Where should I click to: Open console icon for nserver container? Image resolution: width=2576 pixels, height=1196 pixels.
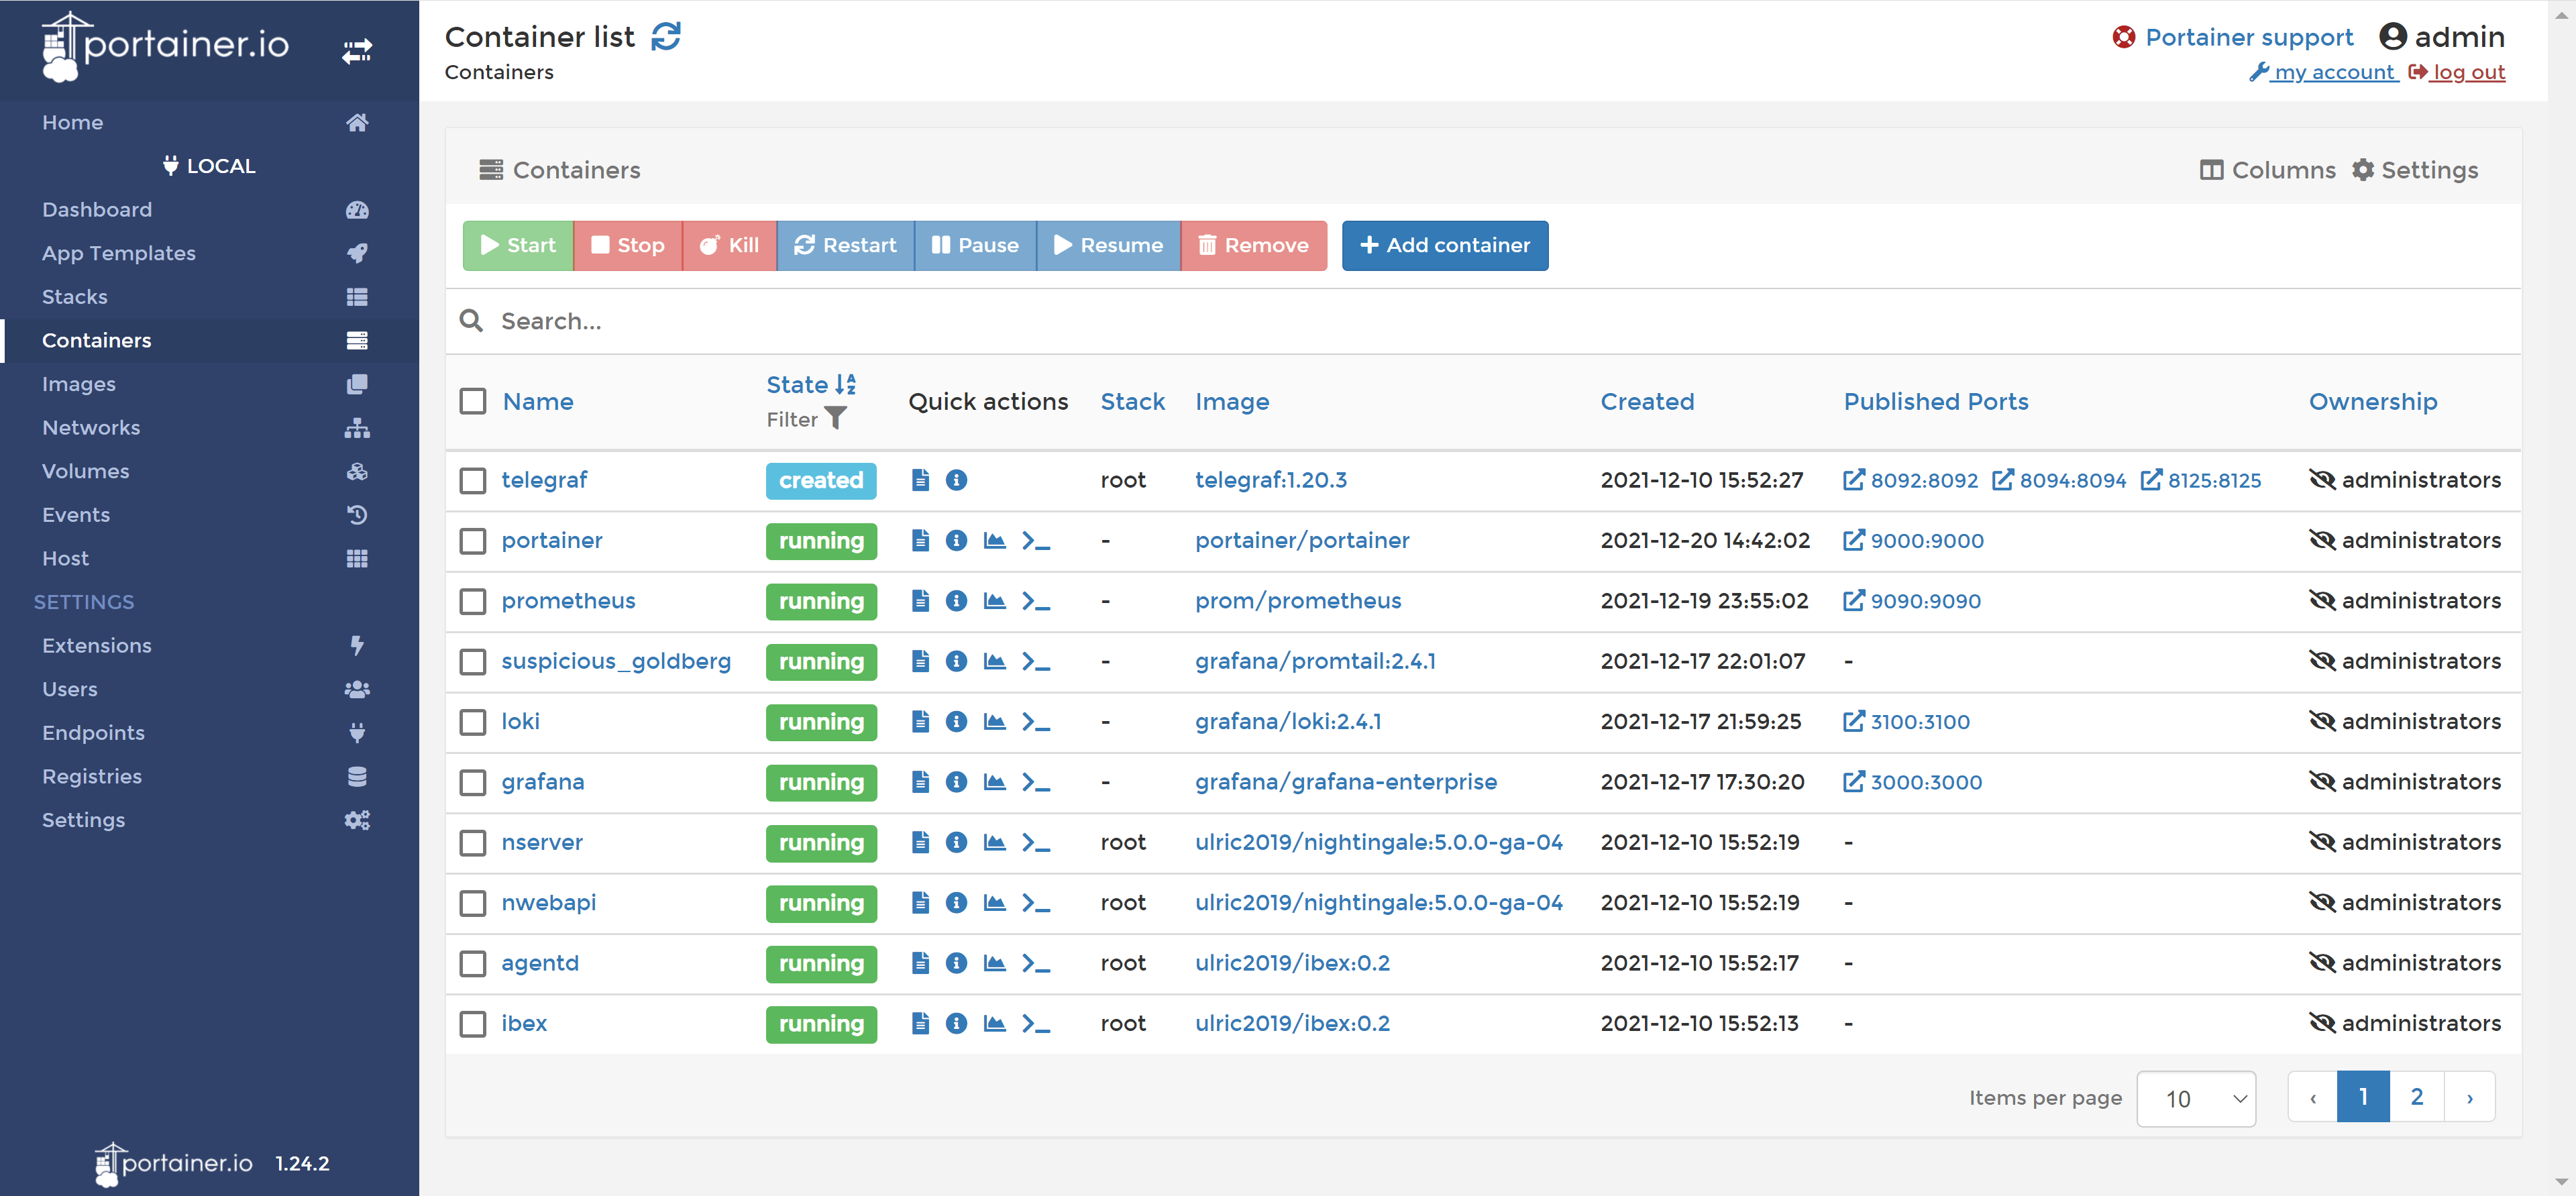(x=1036, y=843)
